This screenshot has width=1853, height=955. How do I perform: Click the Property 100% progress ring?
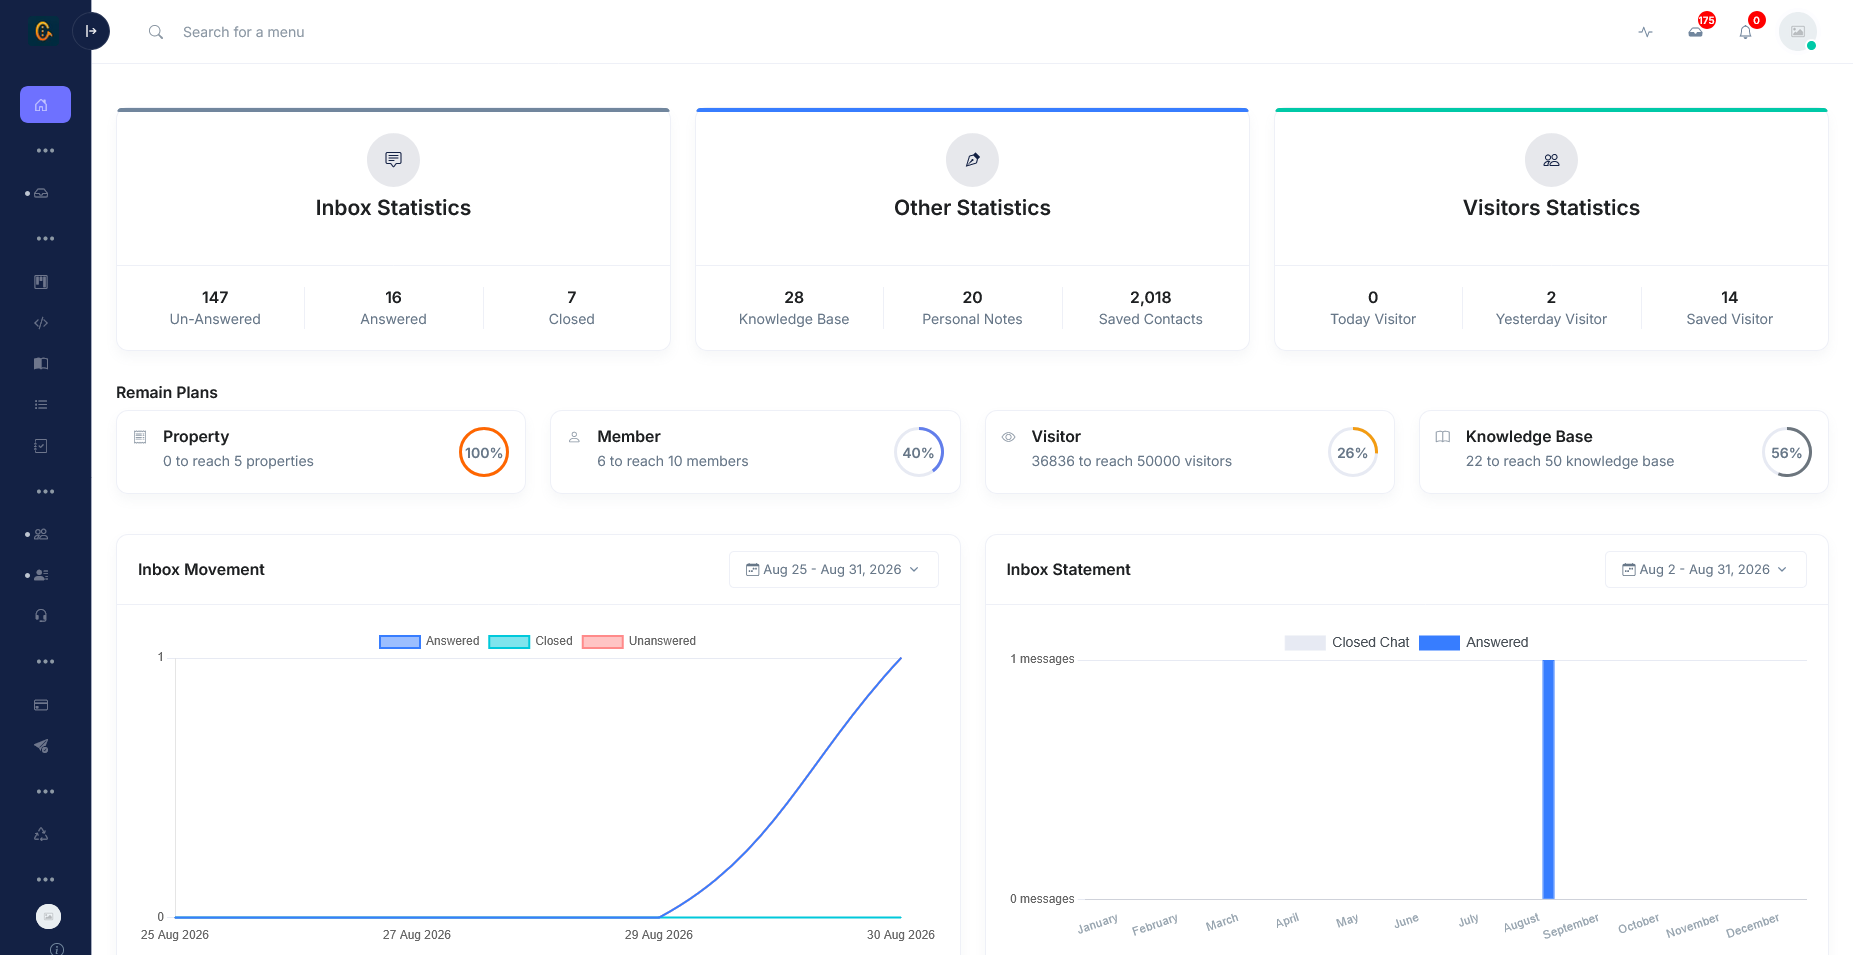484,453
